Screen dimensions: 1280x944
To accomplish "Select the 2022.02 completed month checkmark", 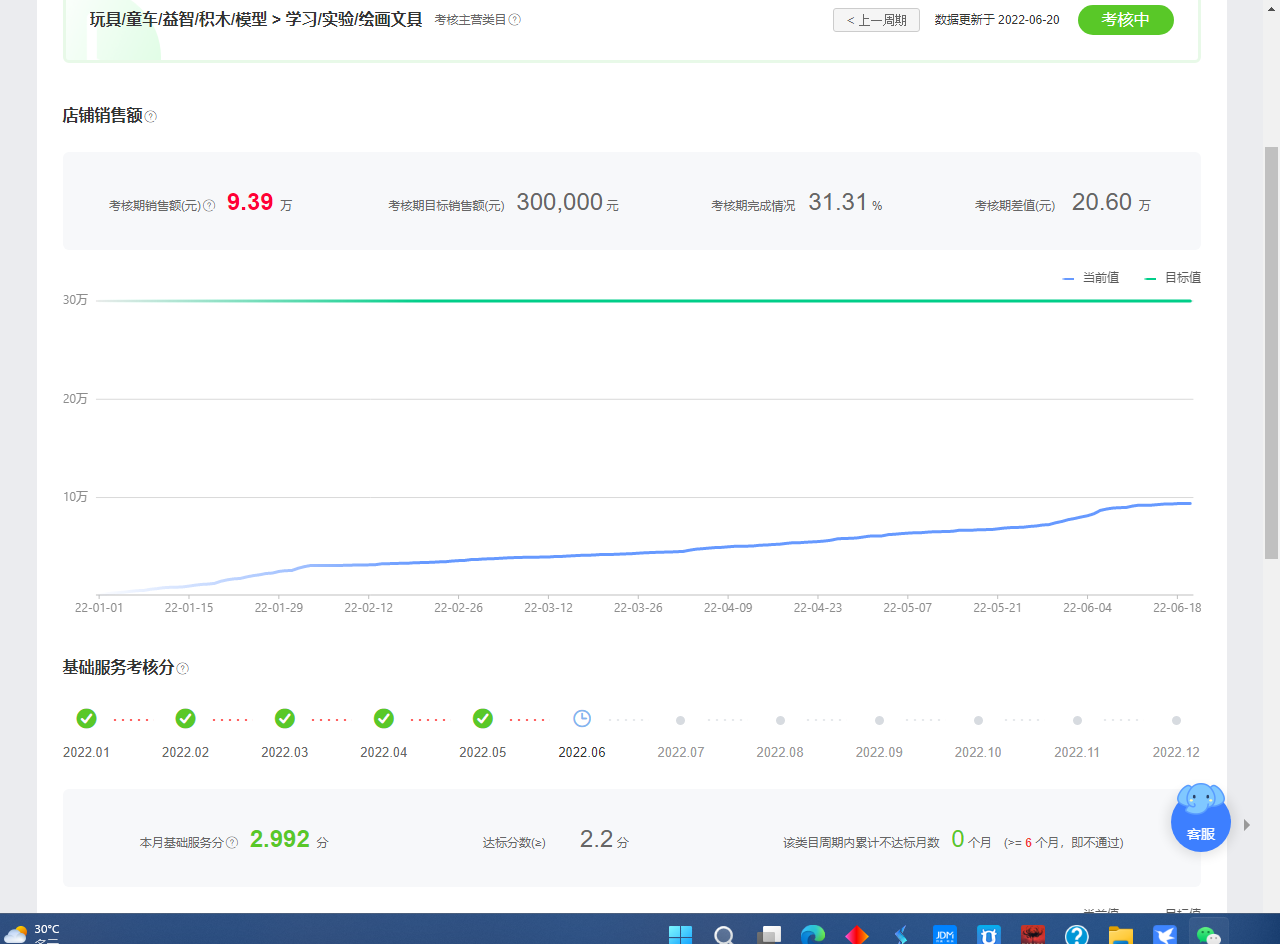I will 186,719.
